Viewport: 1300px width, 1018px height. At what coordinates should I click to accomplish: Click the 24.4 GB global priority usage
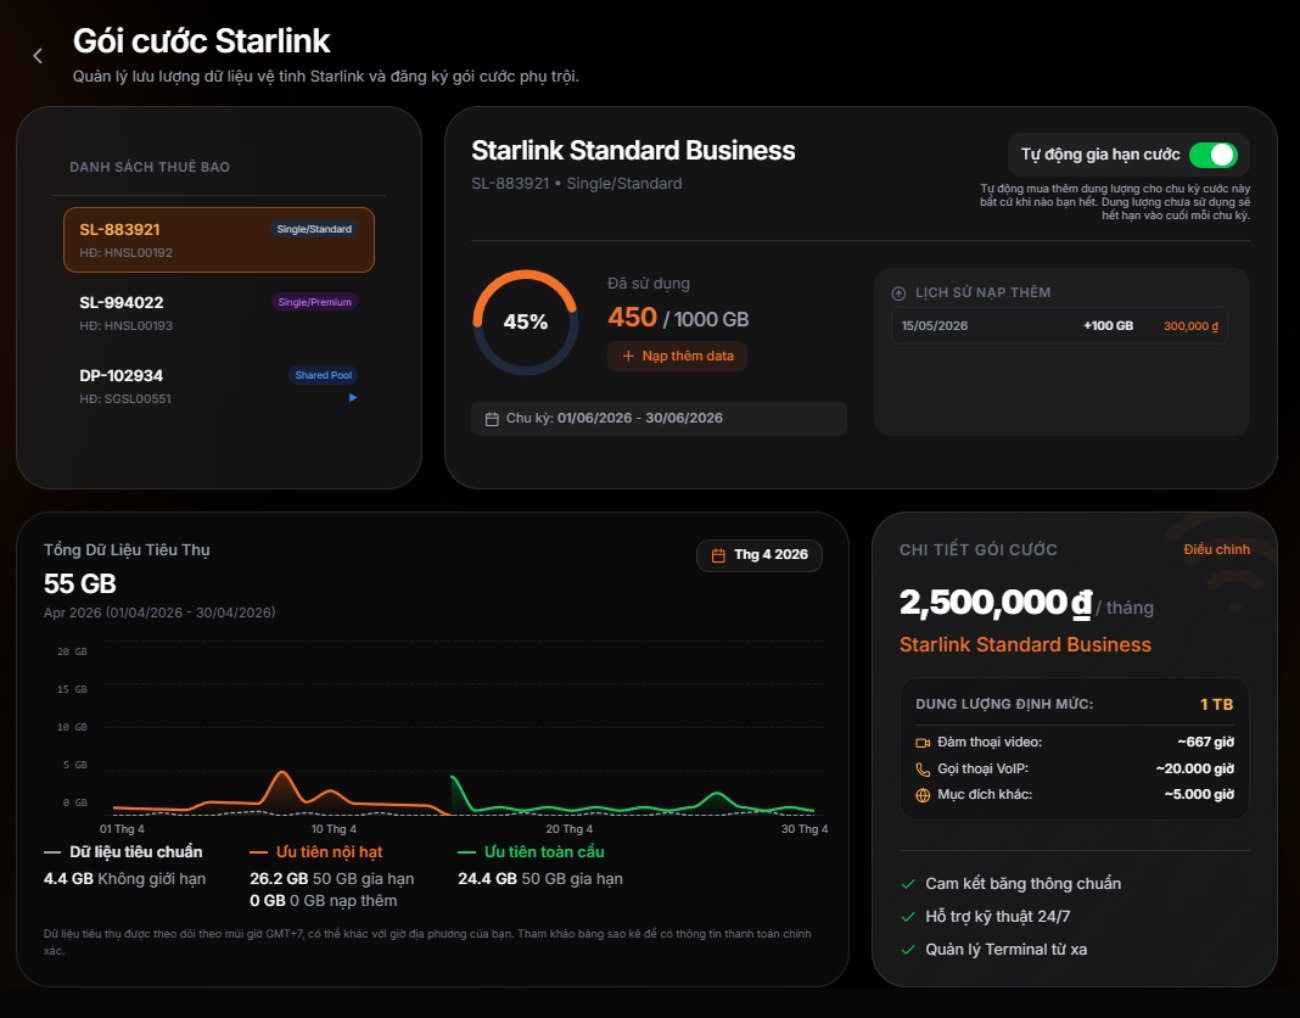coord(487,879)
